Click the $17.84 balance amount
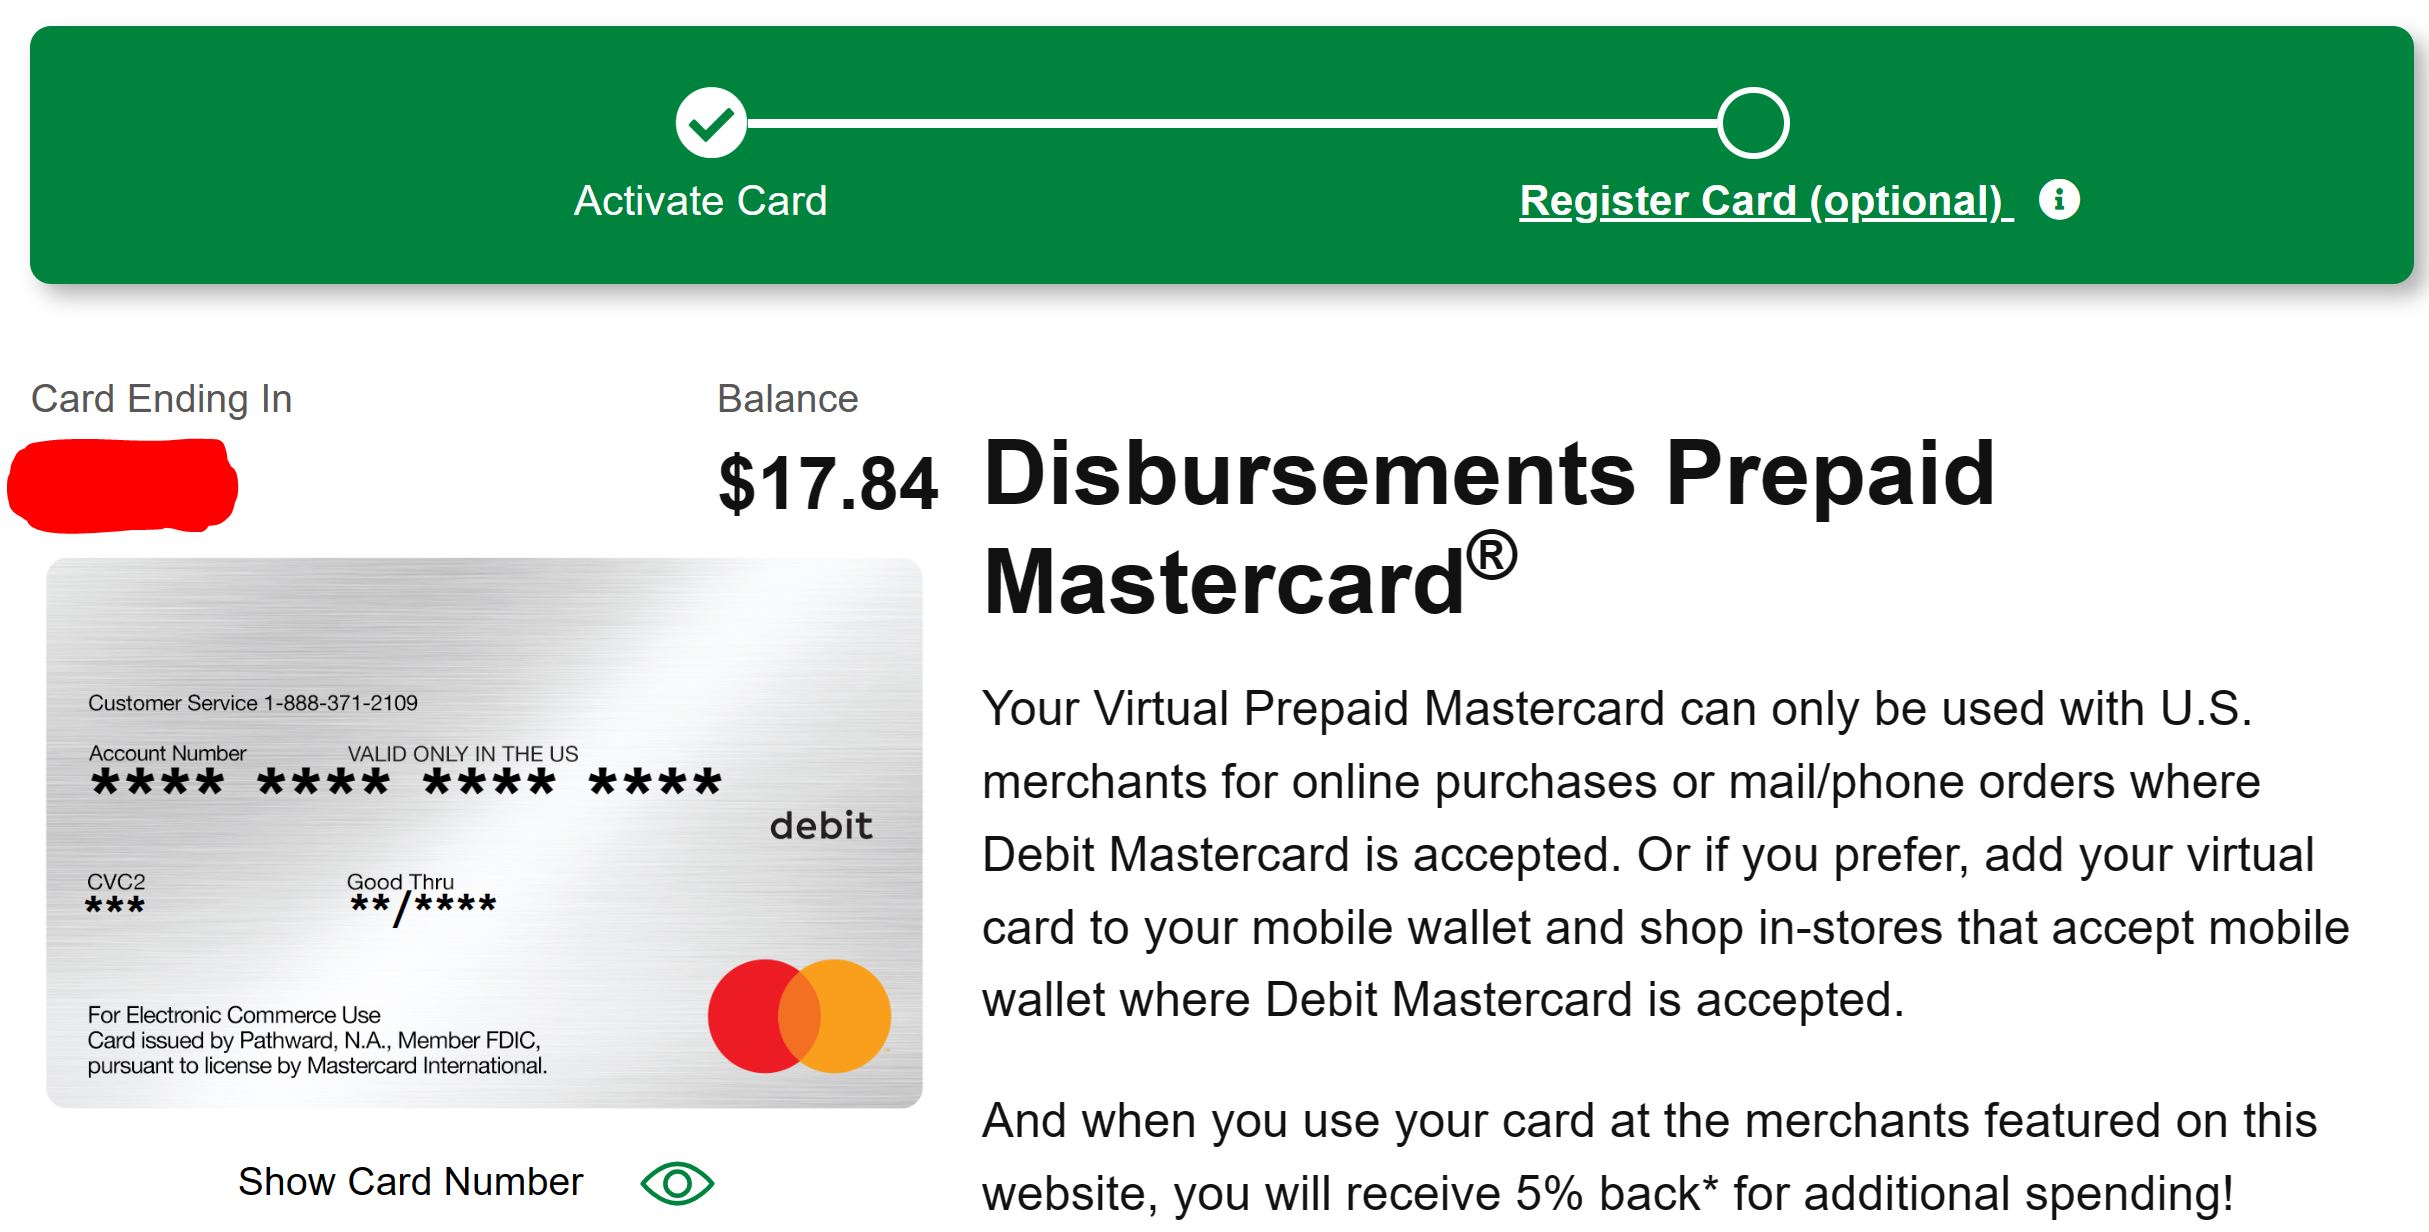The image size is (2429, 1232). [828, 484]
